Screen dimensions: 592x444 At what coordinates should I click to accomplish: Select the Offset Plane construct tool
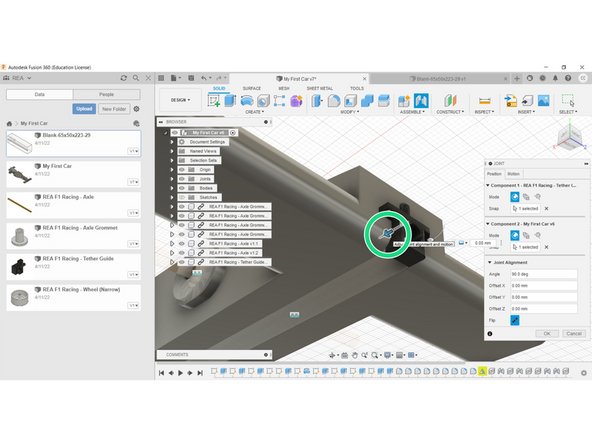450,101
